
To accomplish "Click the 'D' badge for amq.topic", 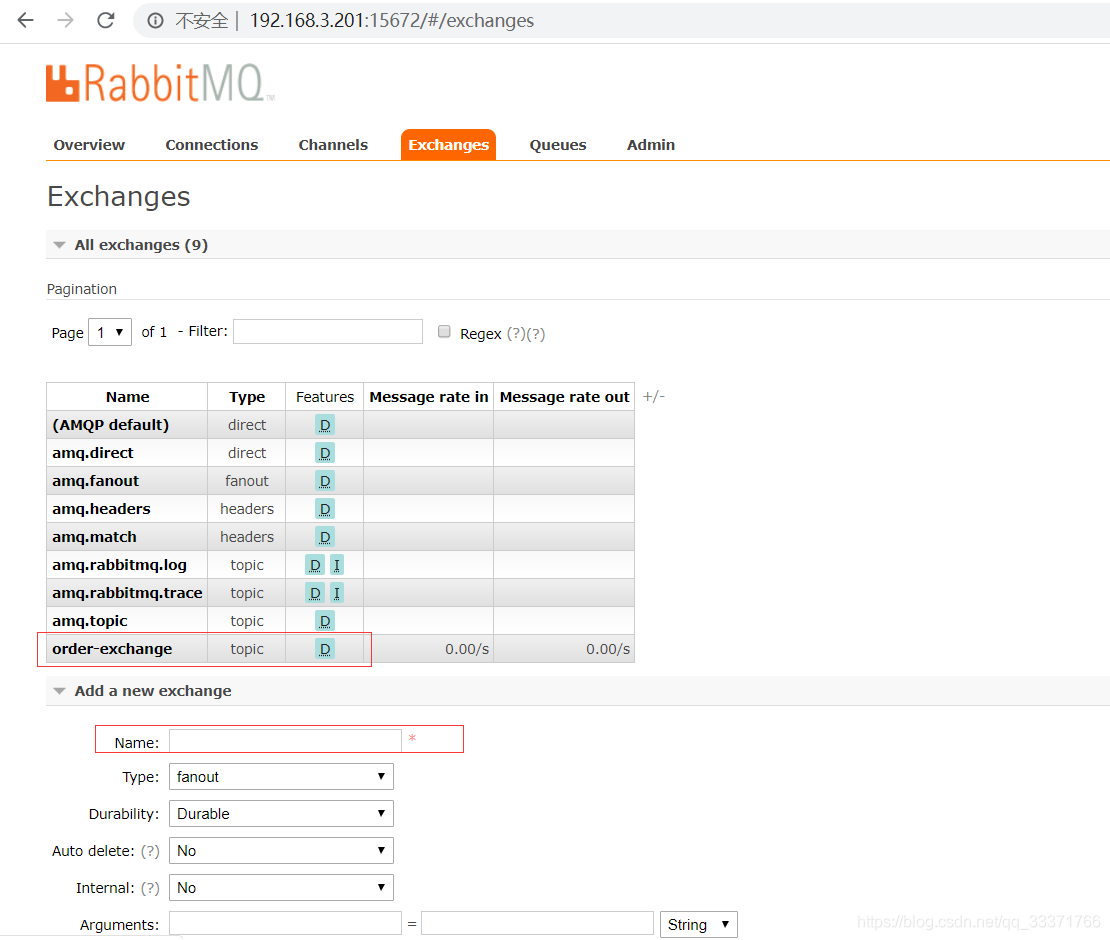I will point(324,620).
